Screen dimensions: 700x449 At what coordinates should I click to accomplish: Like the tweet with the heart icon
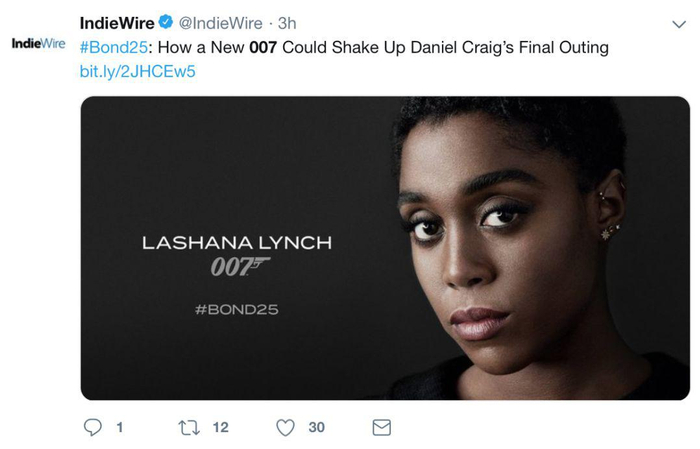[x=286, y=427]
